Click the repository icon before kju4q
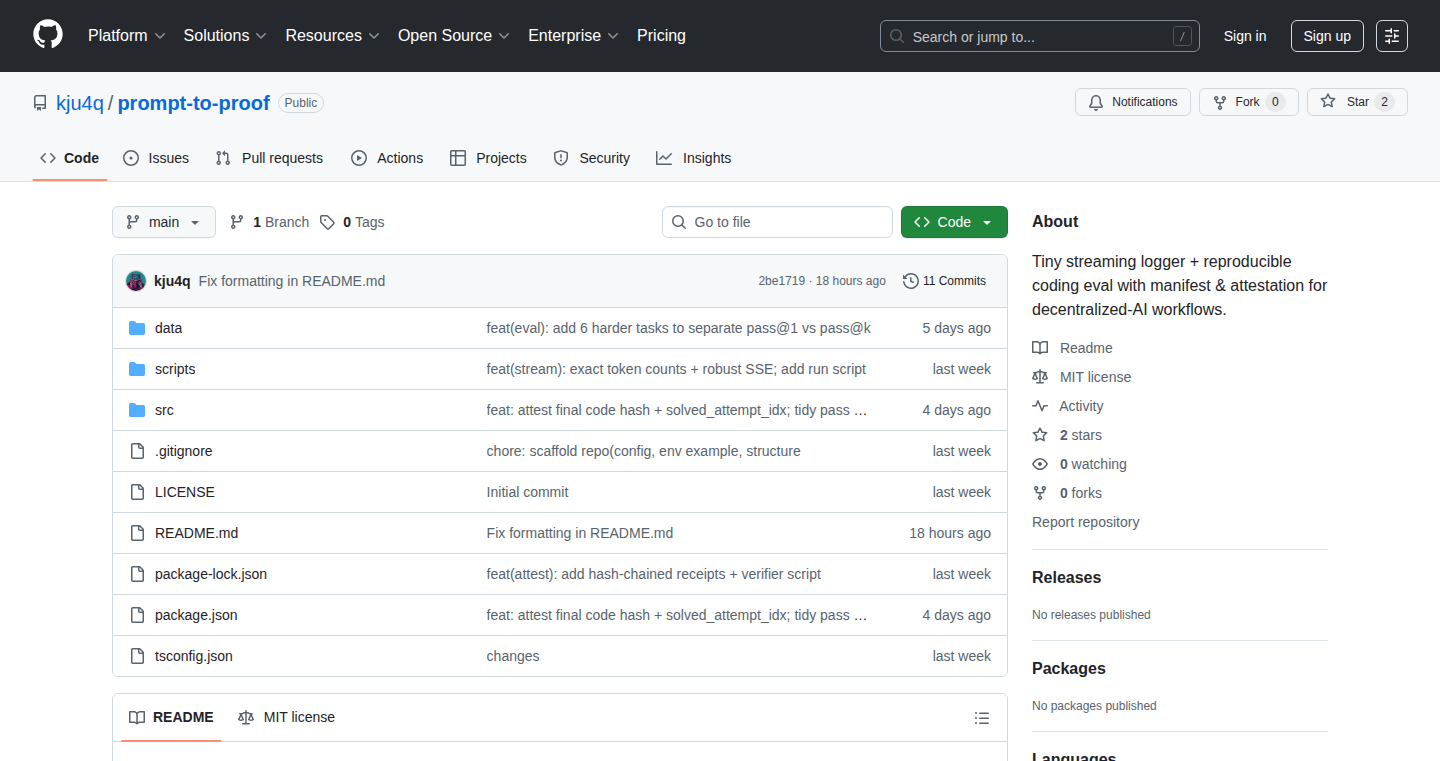The height and width of the screenshot is (761, 1440). point(40,103)
